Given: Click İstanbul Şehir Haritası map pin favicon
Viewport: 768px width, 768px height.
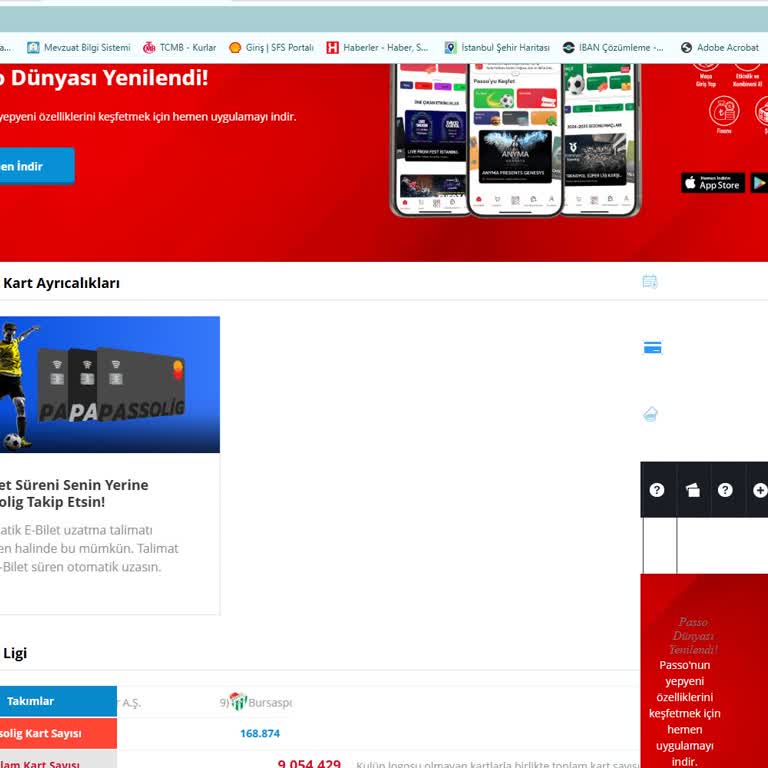Looking at the screenshot, I should point(451,48).
